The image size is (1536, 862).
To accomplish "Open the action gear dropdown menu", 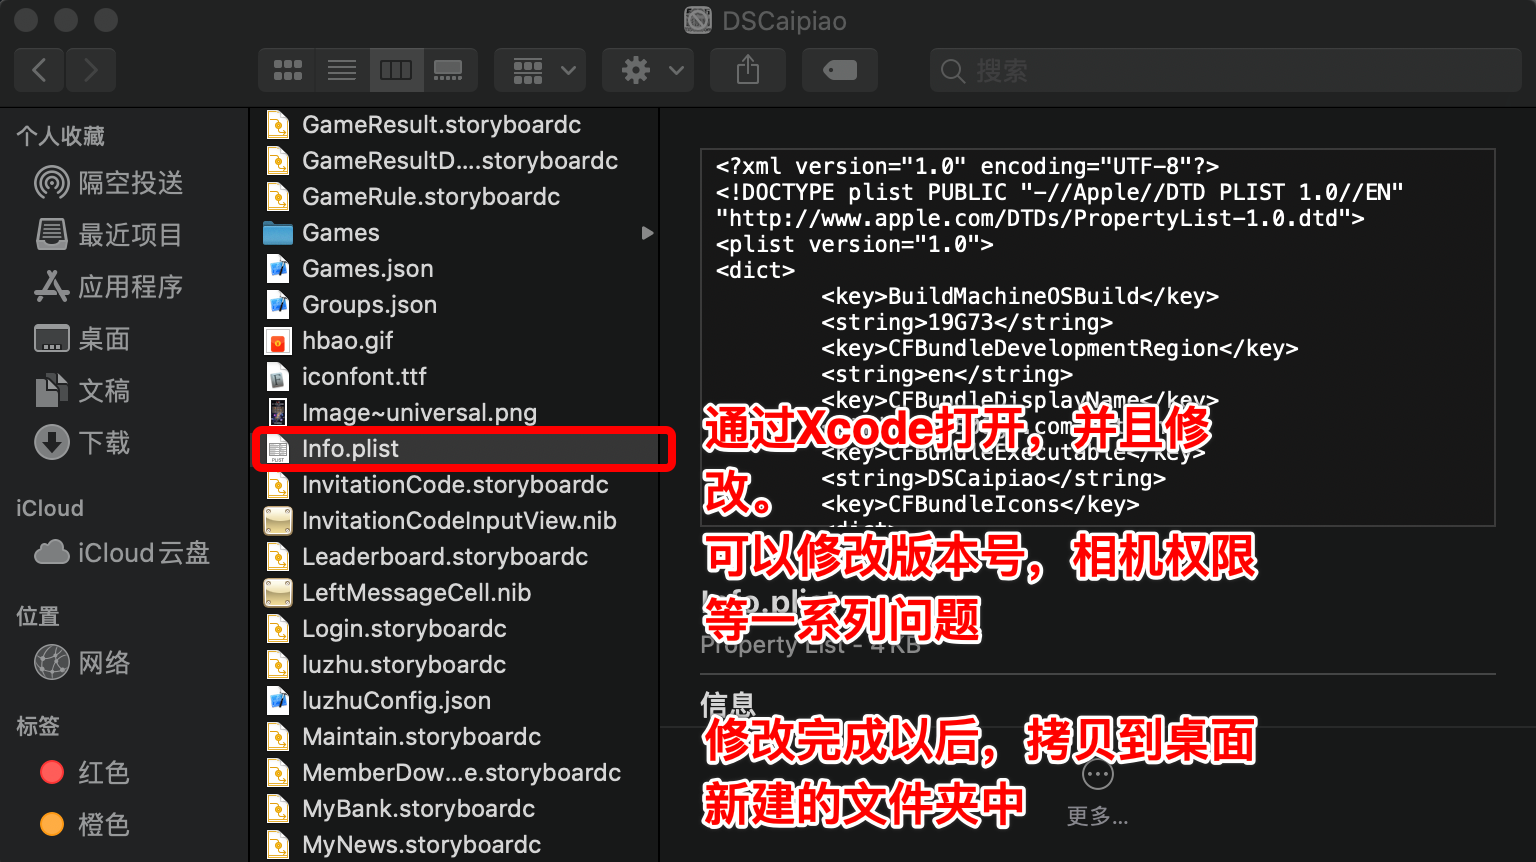I will click(x=647, y=70).
